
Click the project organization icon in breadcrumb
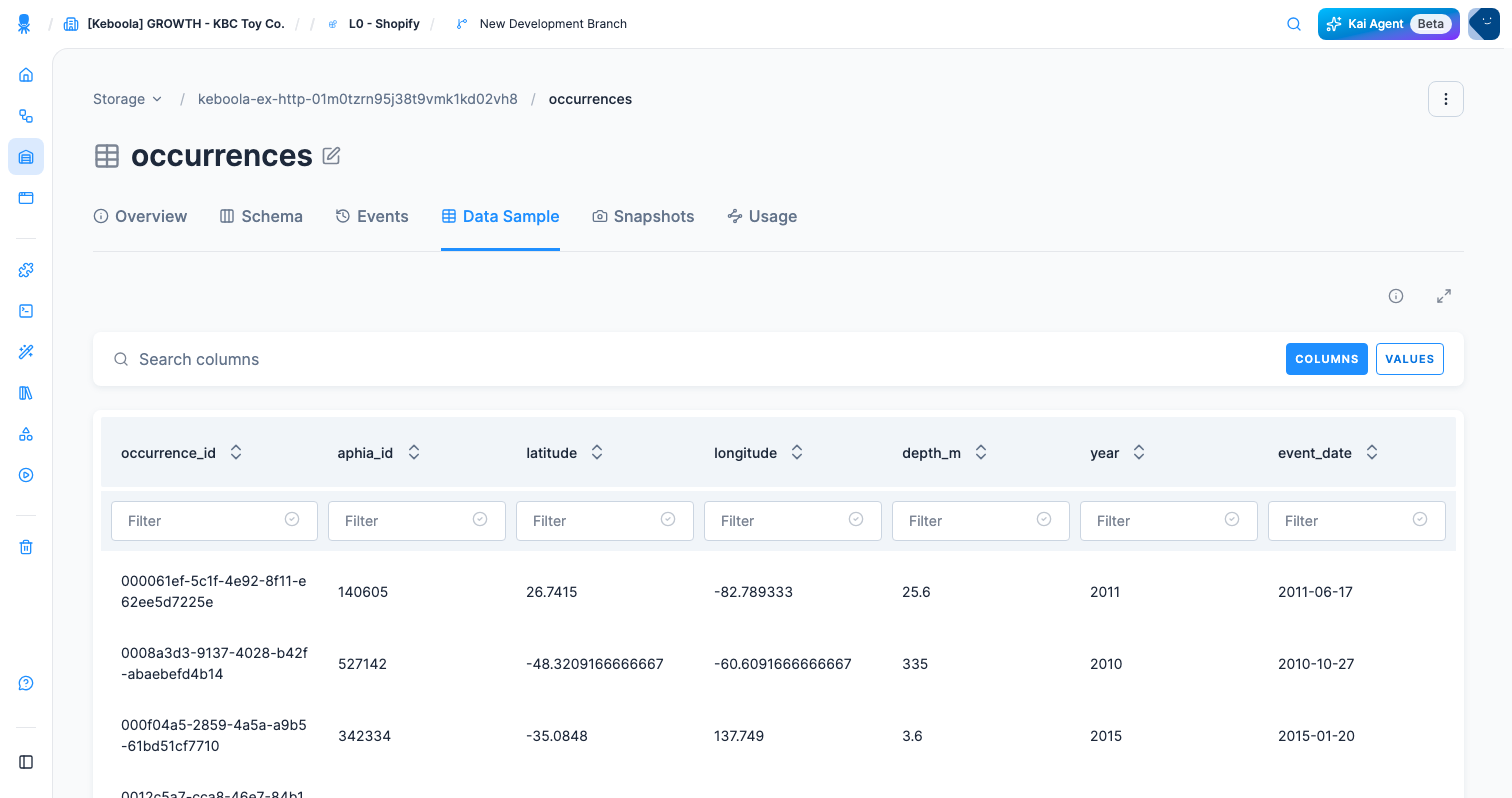pos(71,24)
